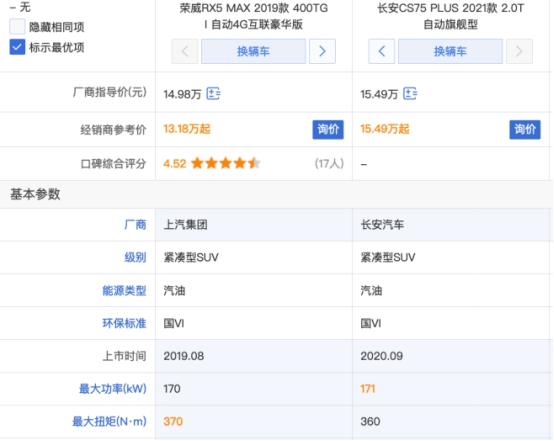The width and height of the screenshot is (554, 441).
Task: Click the 基本参数 section header
Action: (x=35, y=194)
